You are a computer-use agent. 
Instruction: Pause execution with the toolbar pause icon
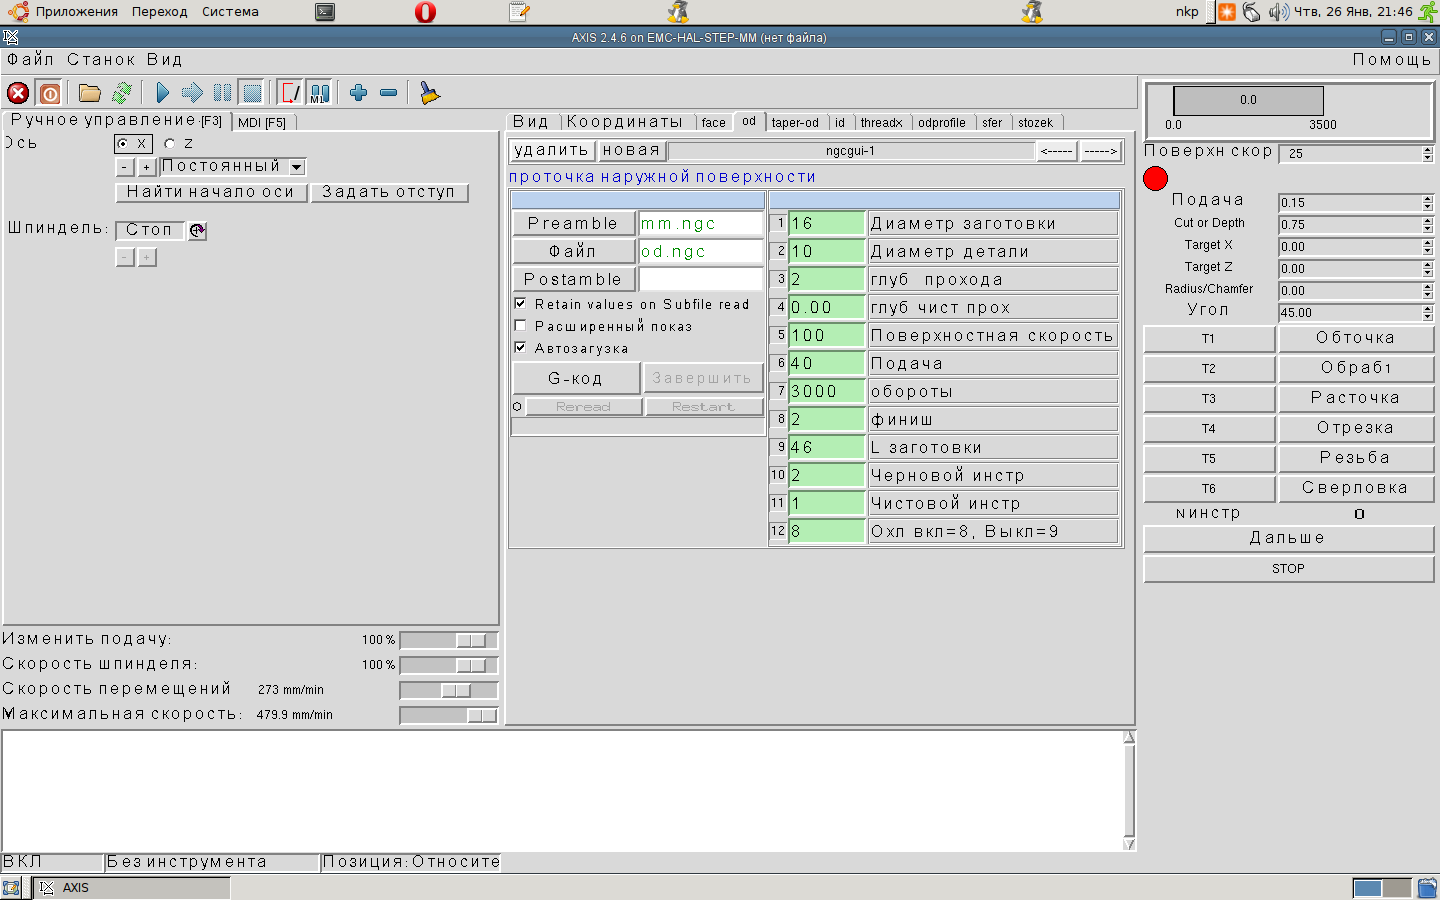click(222, 93)
